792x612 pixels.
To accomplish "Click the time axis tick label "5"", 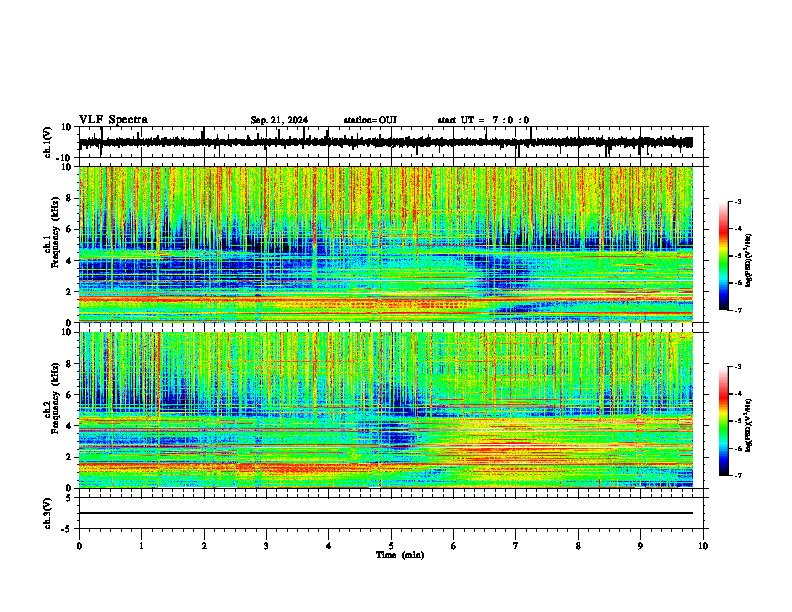I will pos(391,545).
